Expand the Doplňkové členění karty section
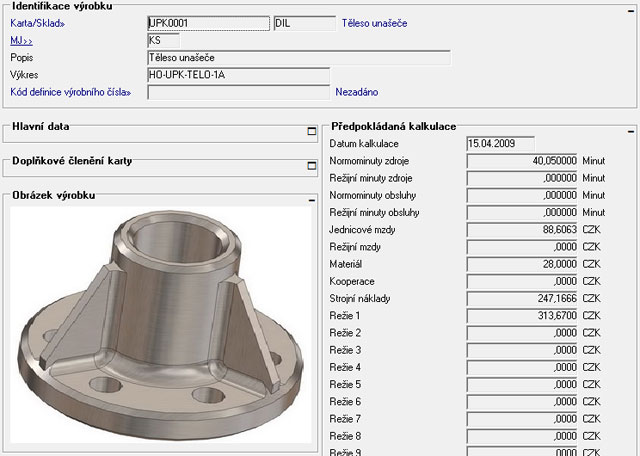640x456 pixels. click(311, 165)
